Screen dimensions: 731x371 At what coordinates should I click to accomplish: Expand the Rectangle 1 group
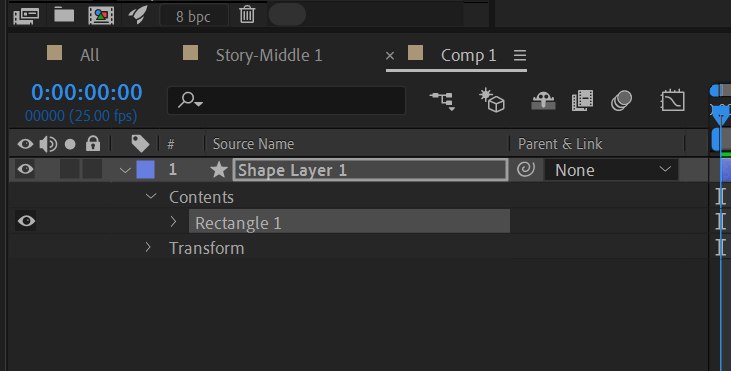click(173, 221)
